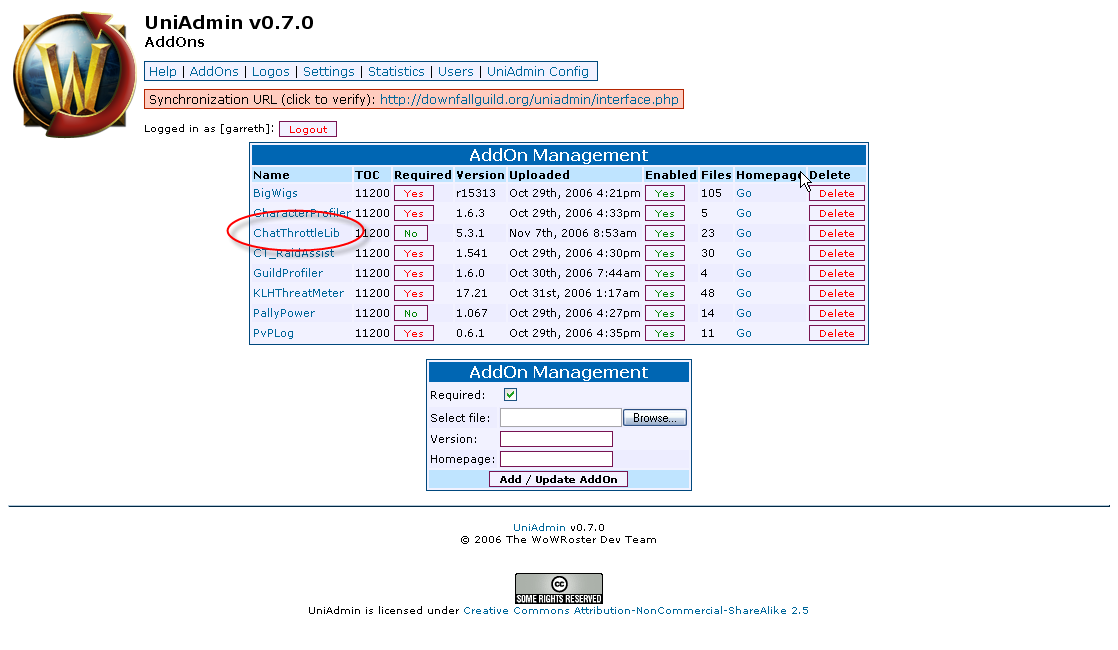Click the Logout button

308,129
